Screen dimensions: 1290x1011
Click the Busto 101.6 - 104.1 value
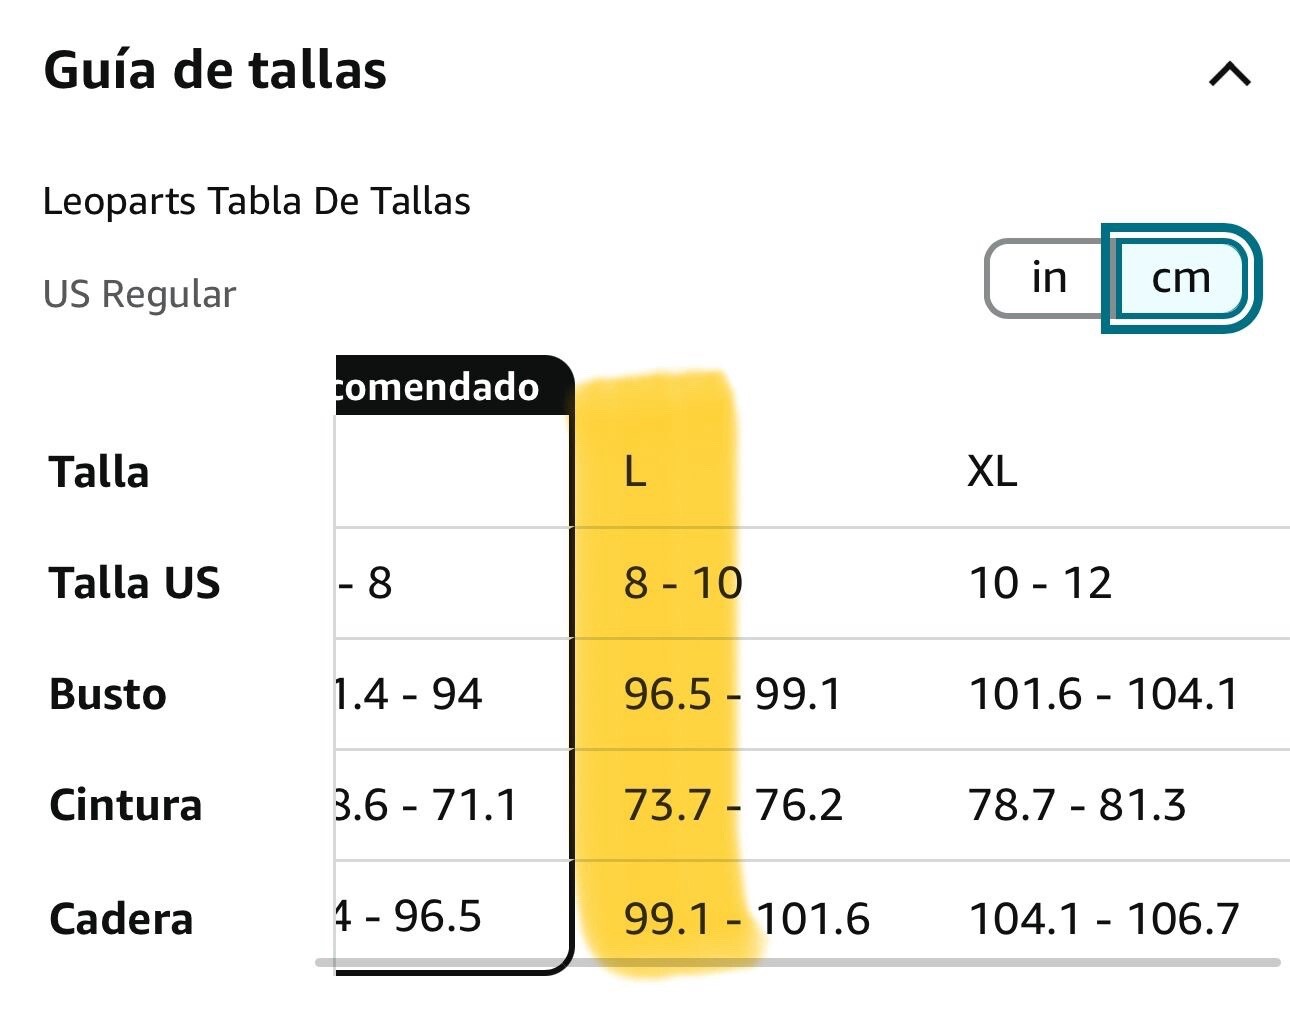(1104, 694)
